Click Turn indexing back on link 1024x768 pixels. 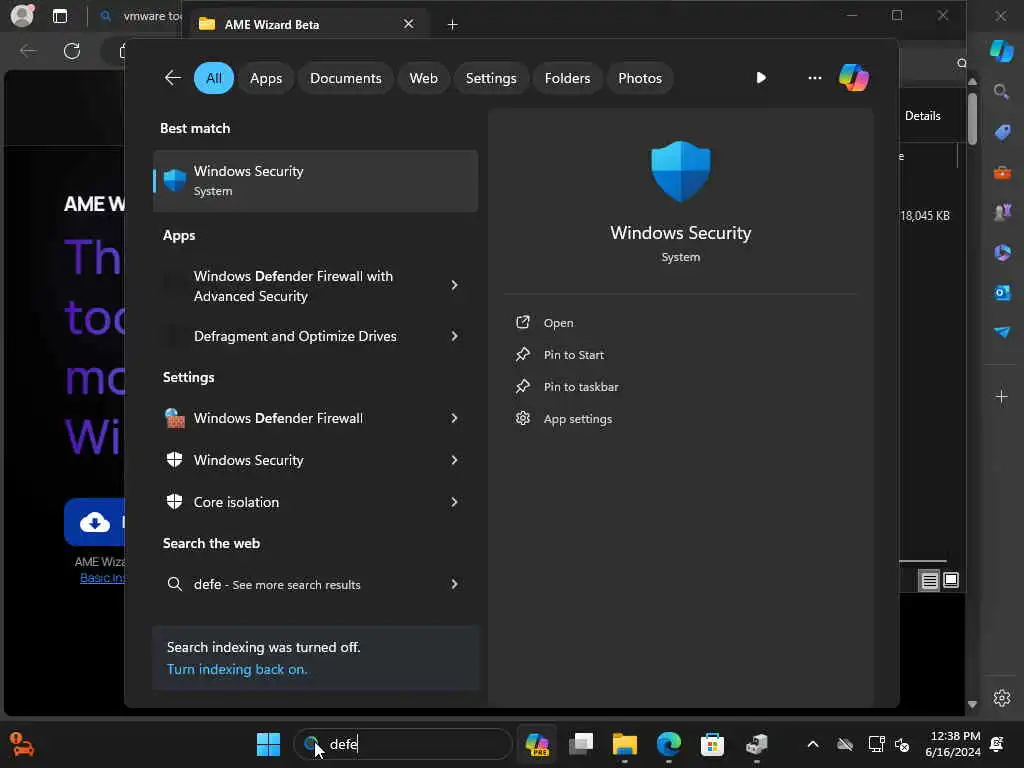(236, 669)
